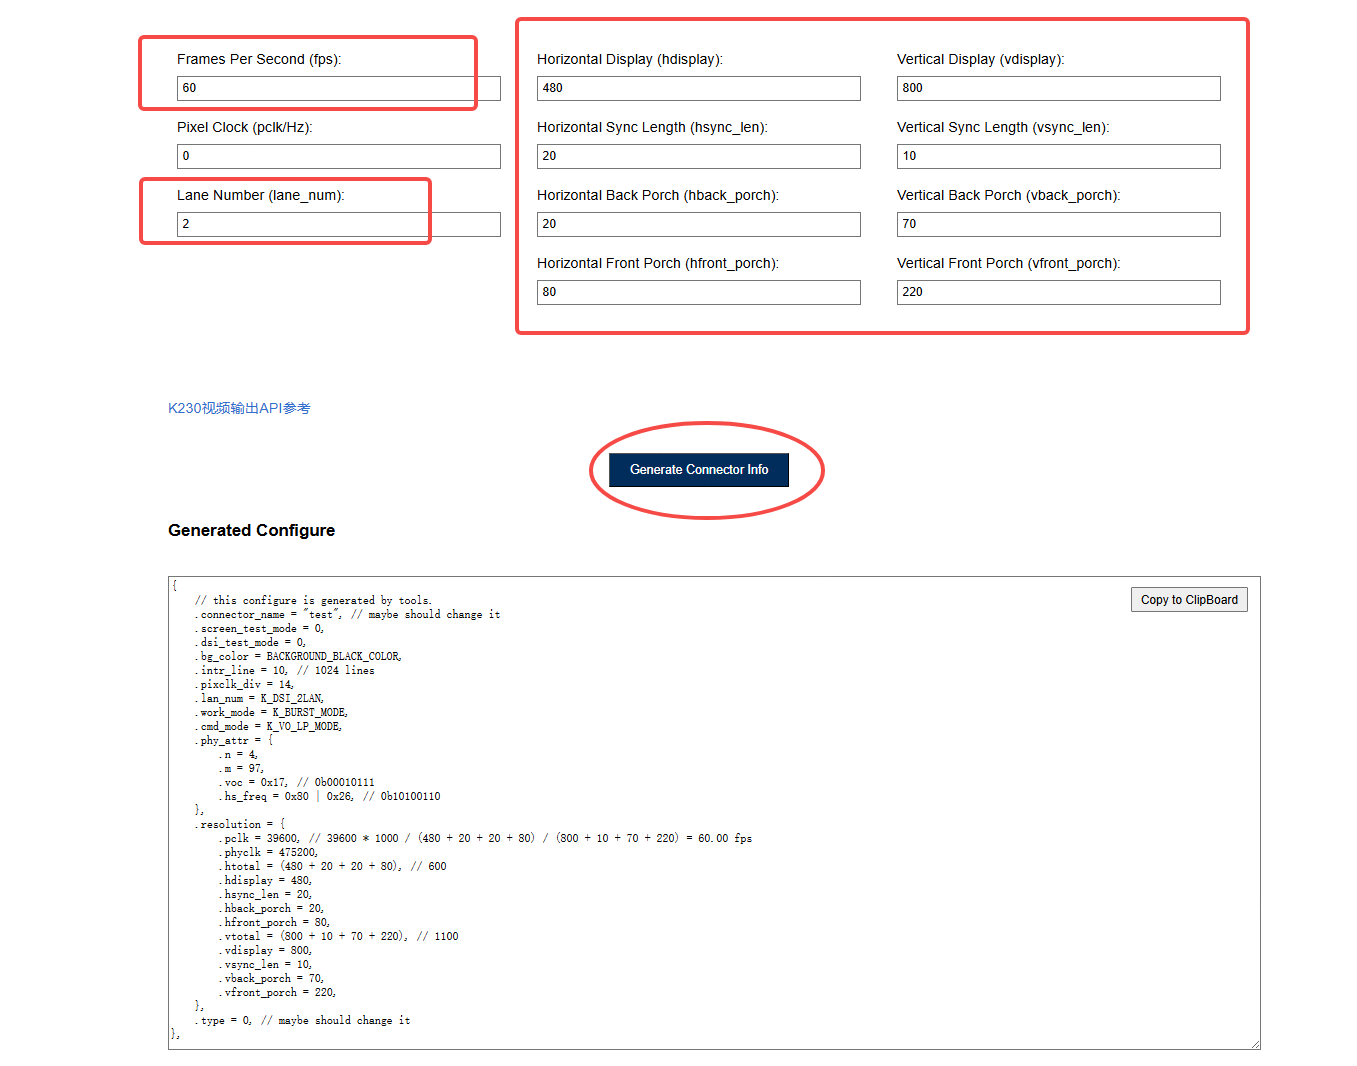The image size is (1357, 1066).
Task: Select the Horizontal Back Porch field
Action: pyautogui.click(x=699, y=224)
